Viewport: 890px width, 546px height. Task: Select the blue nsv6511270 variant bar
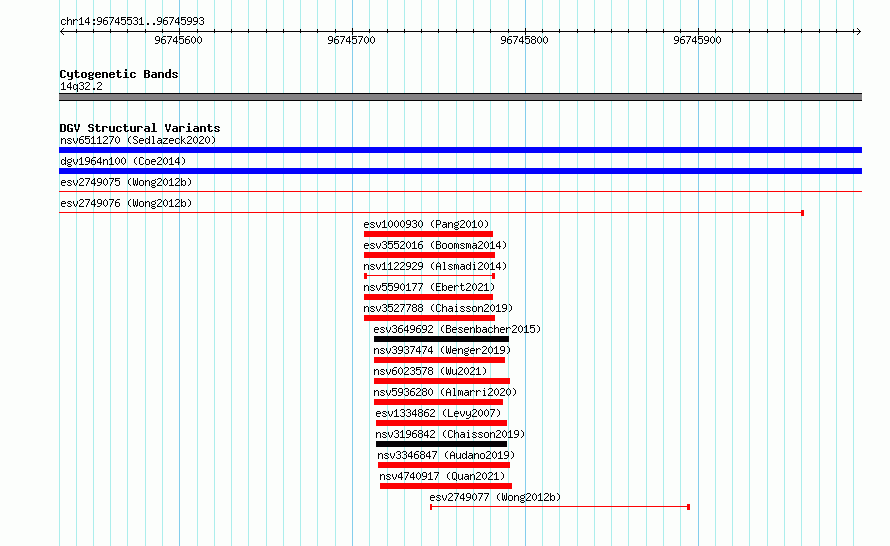pos(460,150)
